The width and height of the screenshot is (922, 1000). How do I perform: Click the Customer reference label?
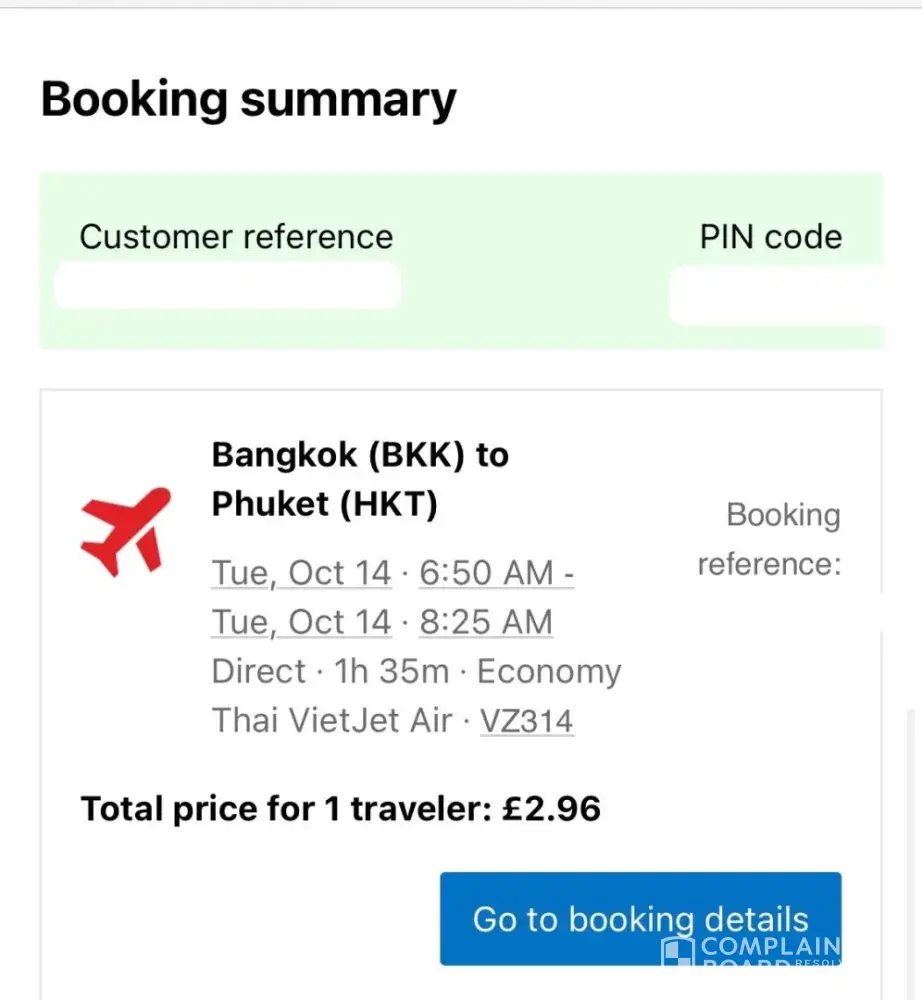[236, 237]
